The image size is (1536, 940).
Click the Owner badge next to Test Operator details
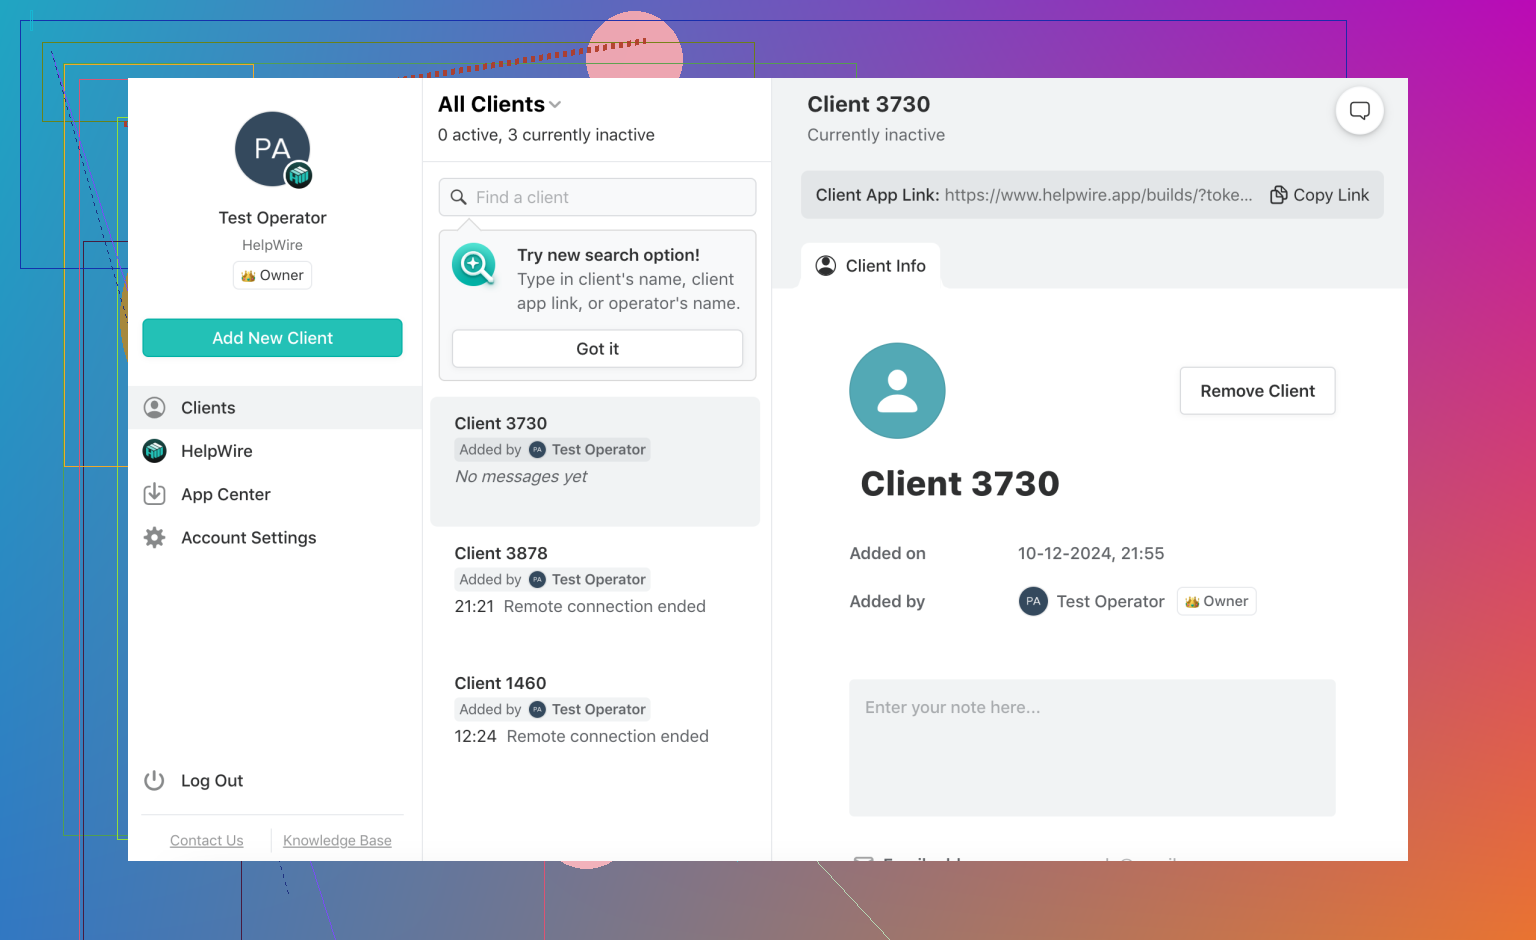point(1217,601)
